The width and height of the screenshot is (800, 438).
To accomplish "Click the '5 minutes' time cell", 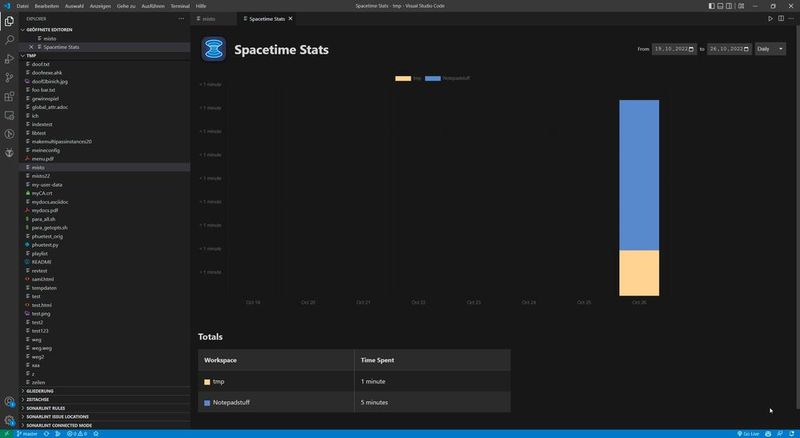I will (x=432, y=402).
